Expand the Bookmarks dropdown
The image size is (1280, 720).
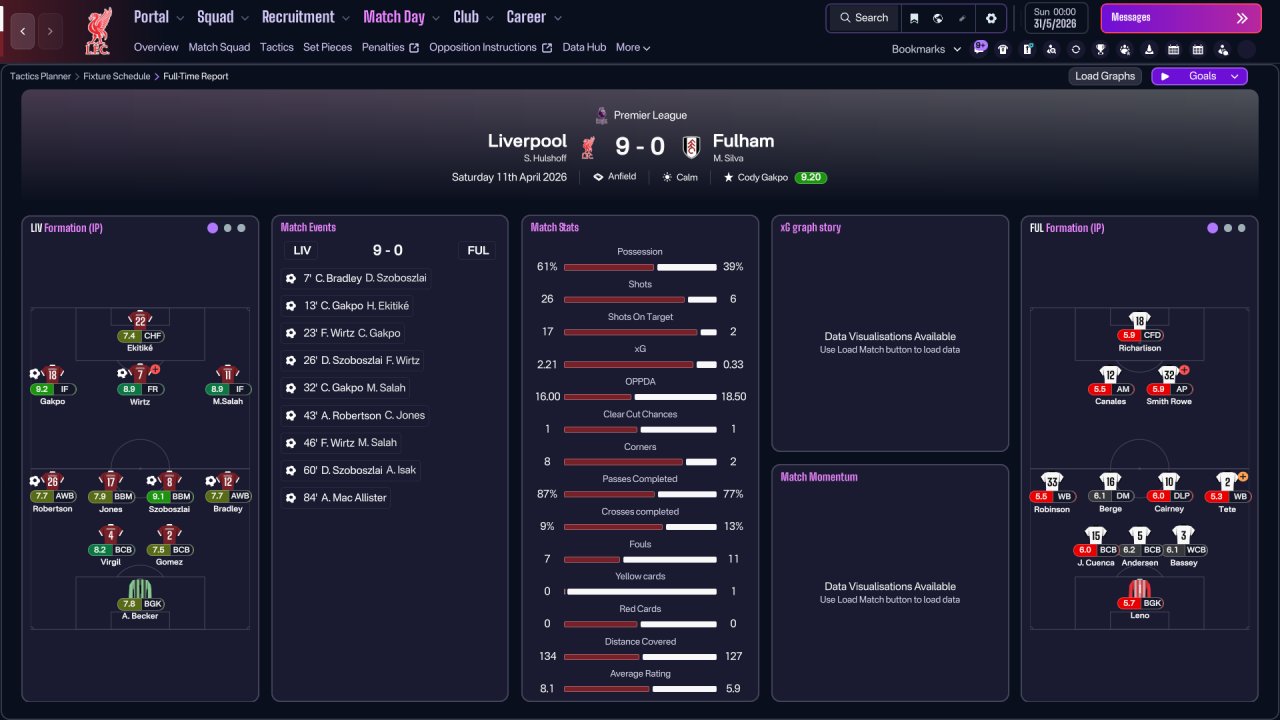pyautogui.click(x=926, y=49)
